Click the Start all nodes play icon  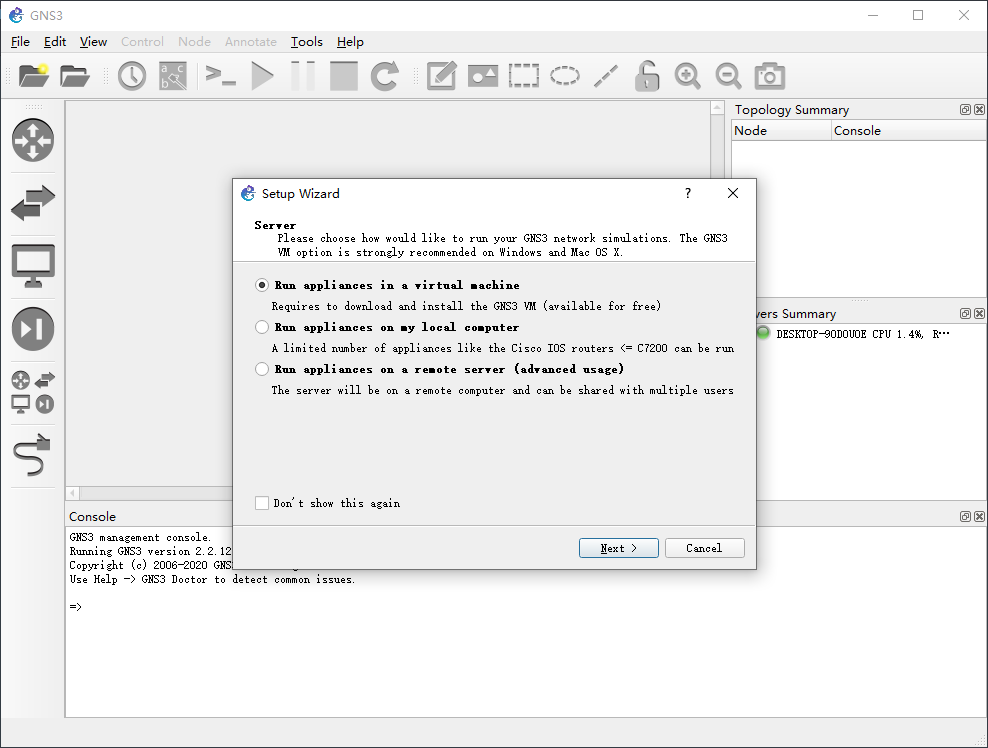(262, 76)
